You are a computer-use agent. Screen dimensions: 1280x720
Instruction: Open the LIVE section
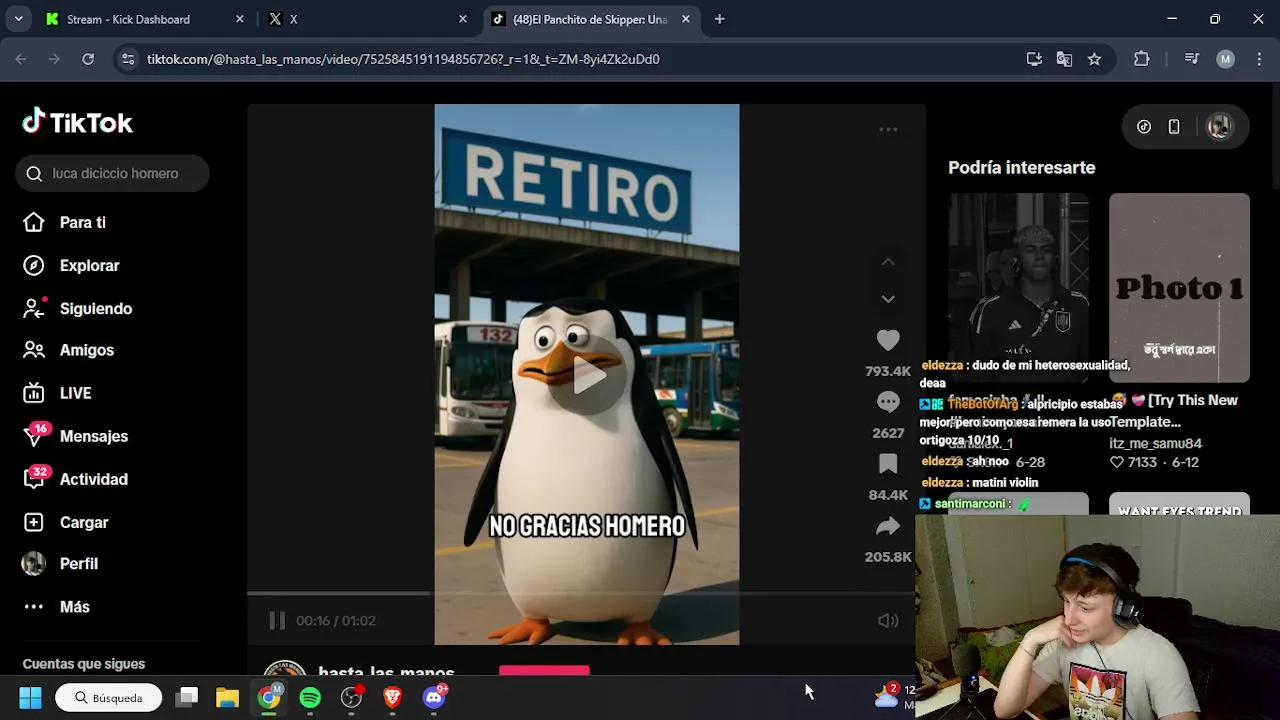click(57, 393)
